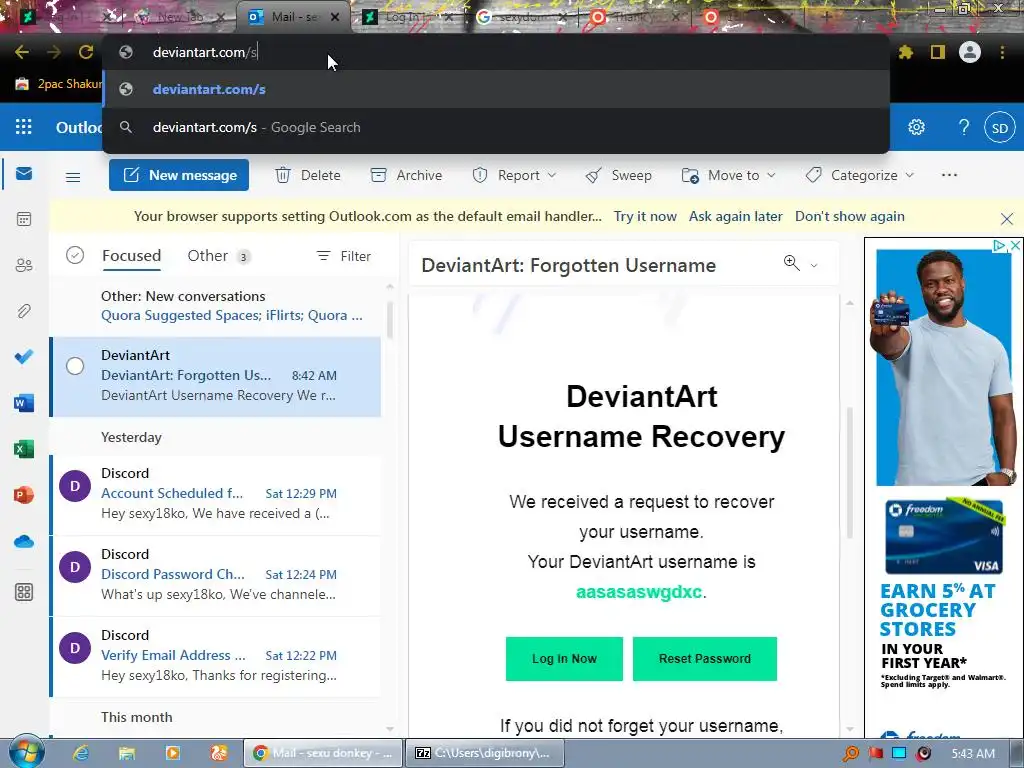Open To Do checkmark app
This screenshot has width=1024, height=768.
pos(24,357)
